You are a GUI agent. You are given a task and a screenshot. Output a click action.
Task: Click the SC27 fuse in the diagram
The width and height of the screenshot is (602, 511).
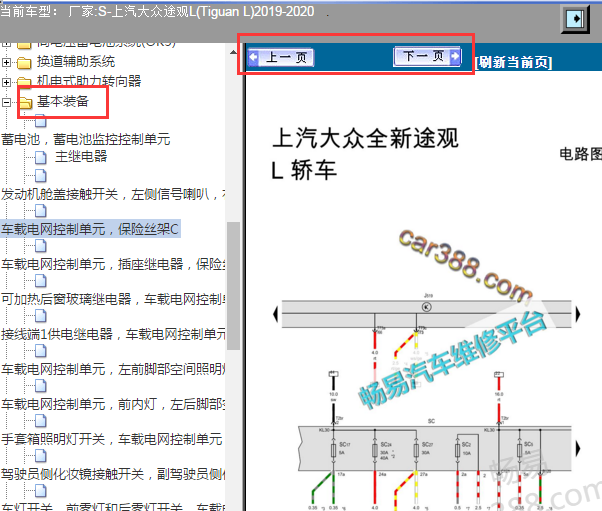pyautogui.click(x=416, y=450)
